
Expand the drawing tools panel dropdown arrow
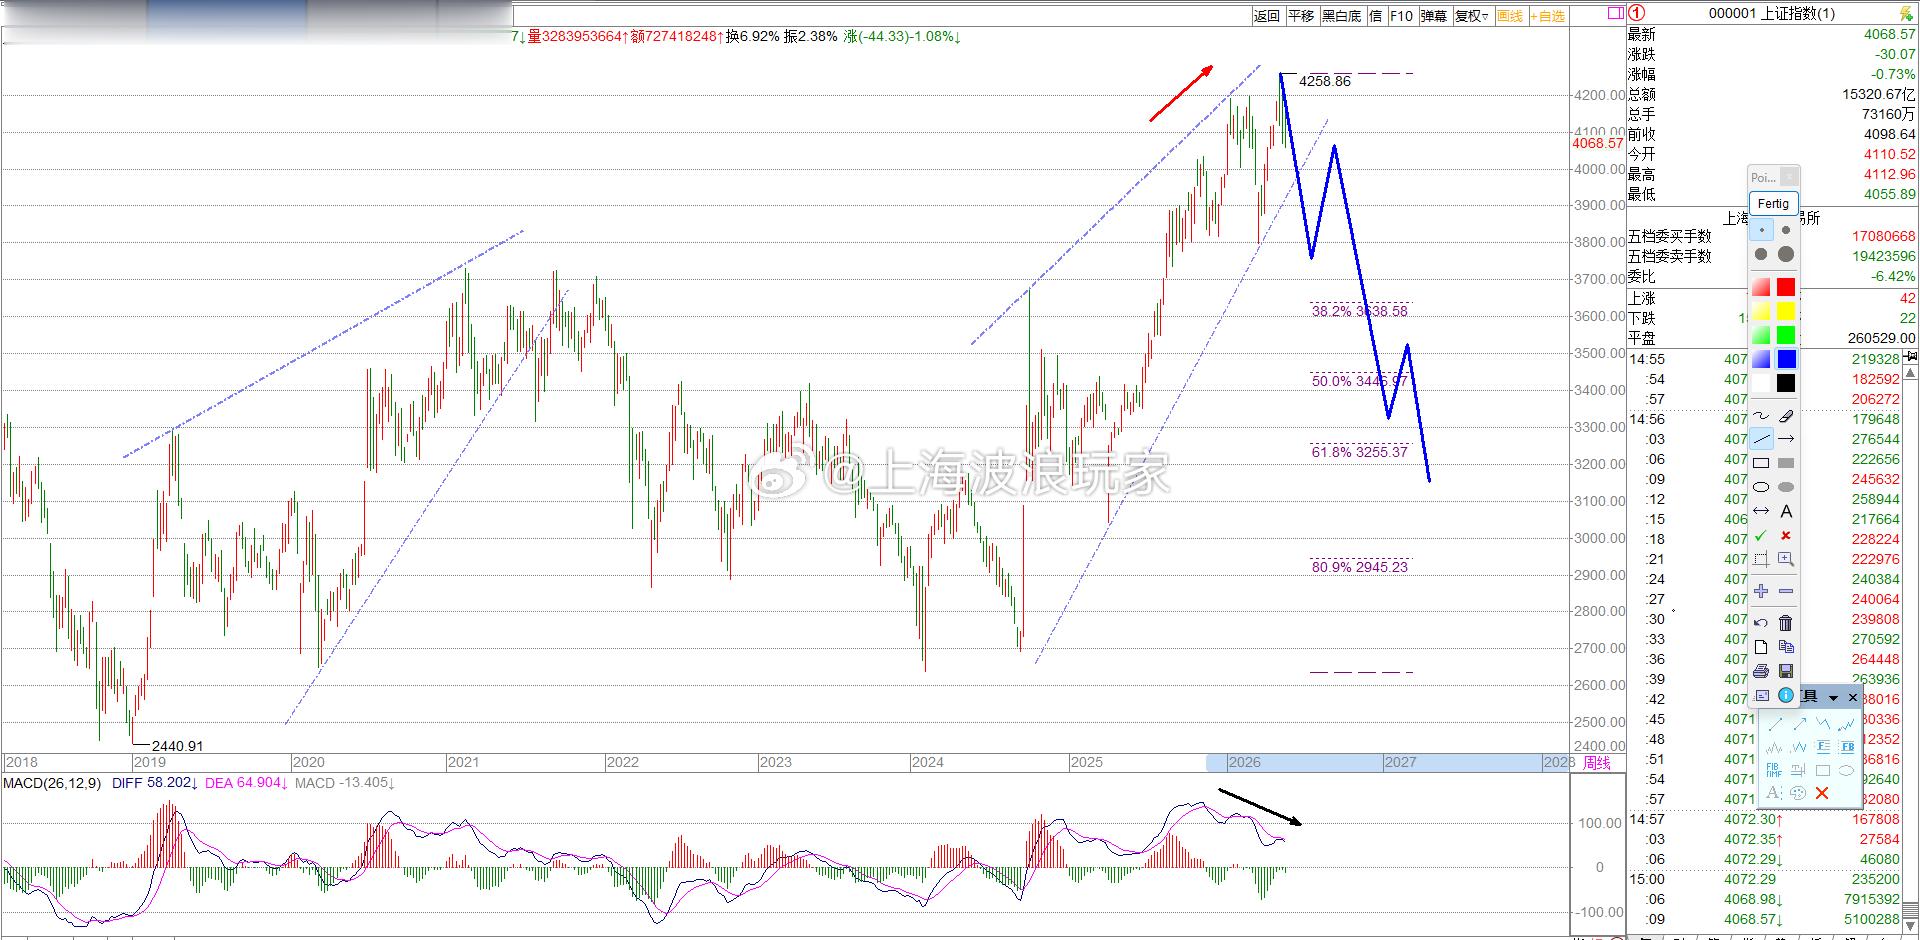1833,698
